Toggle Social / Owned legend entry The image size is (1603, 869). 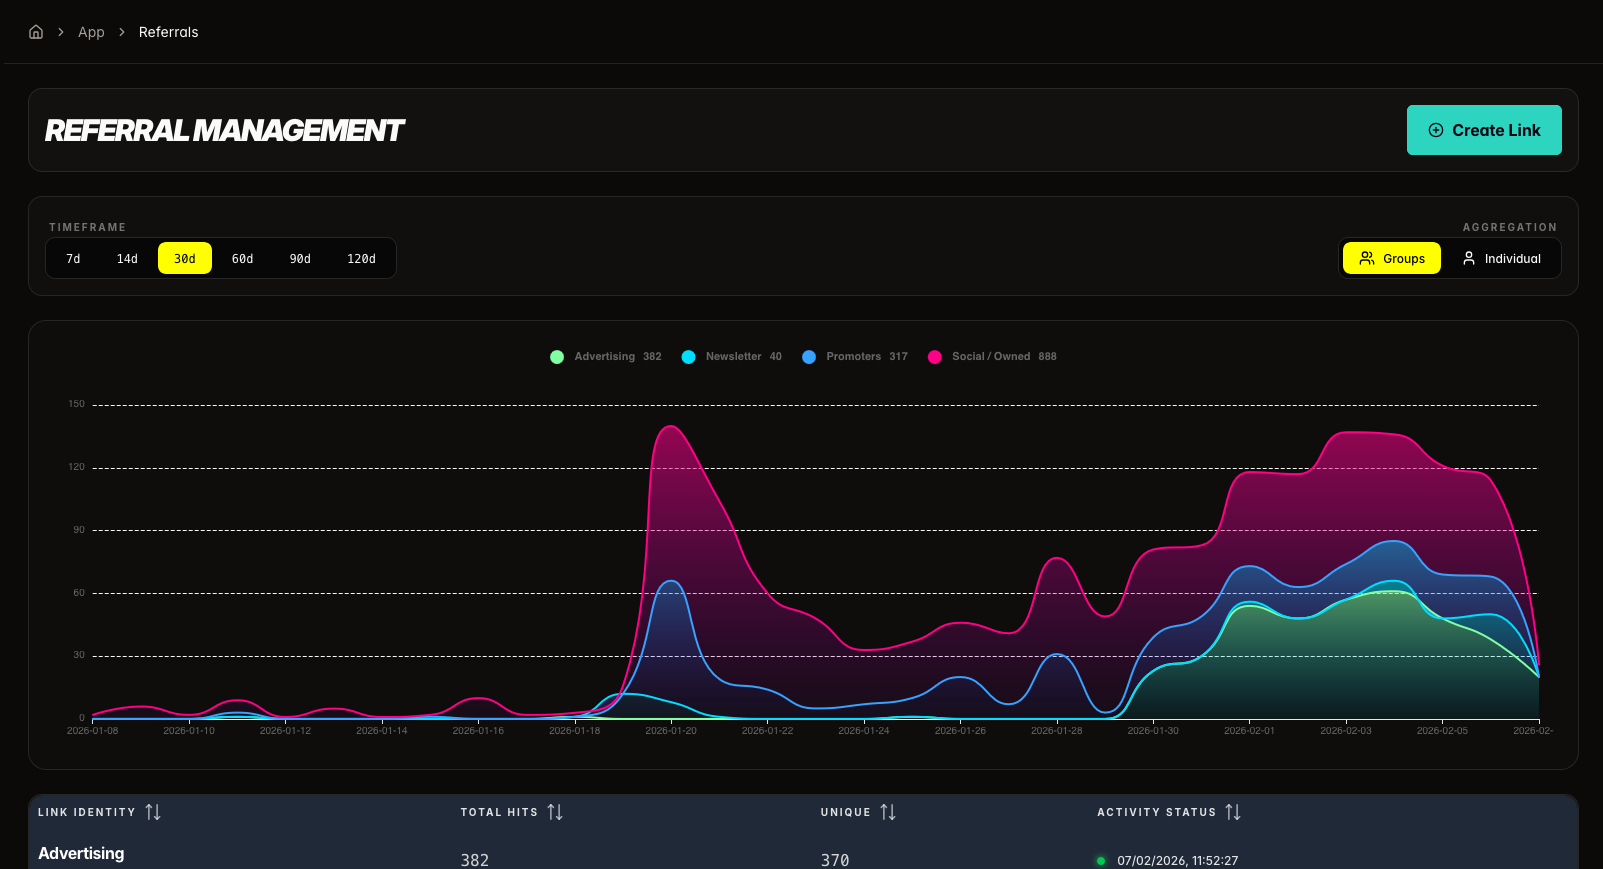991,357
